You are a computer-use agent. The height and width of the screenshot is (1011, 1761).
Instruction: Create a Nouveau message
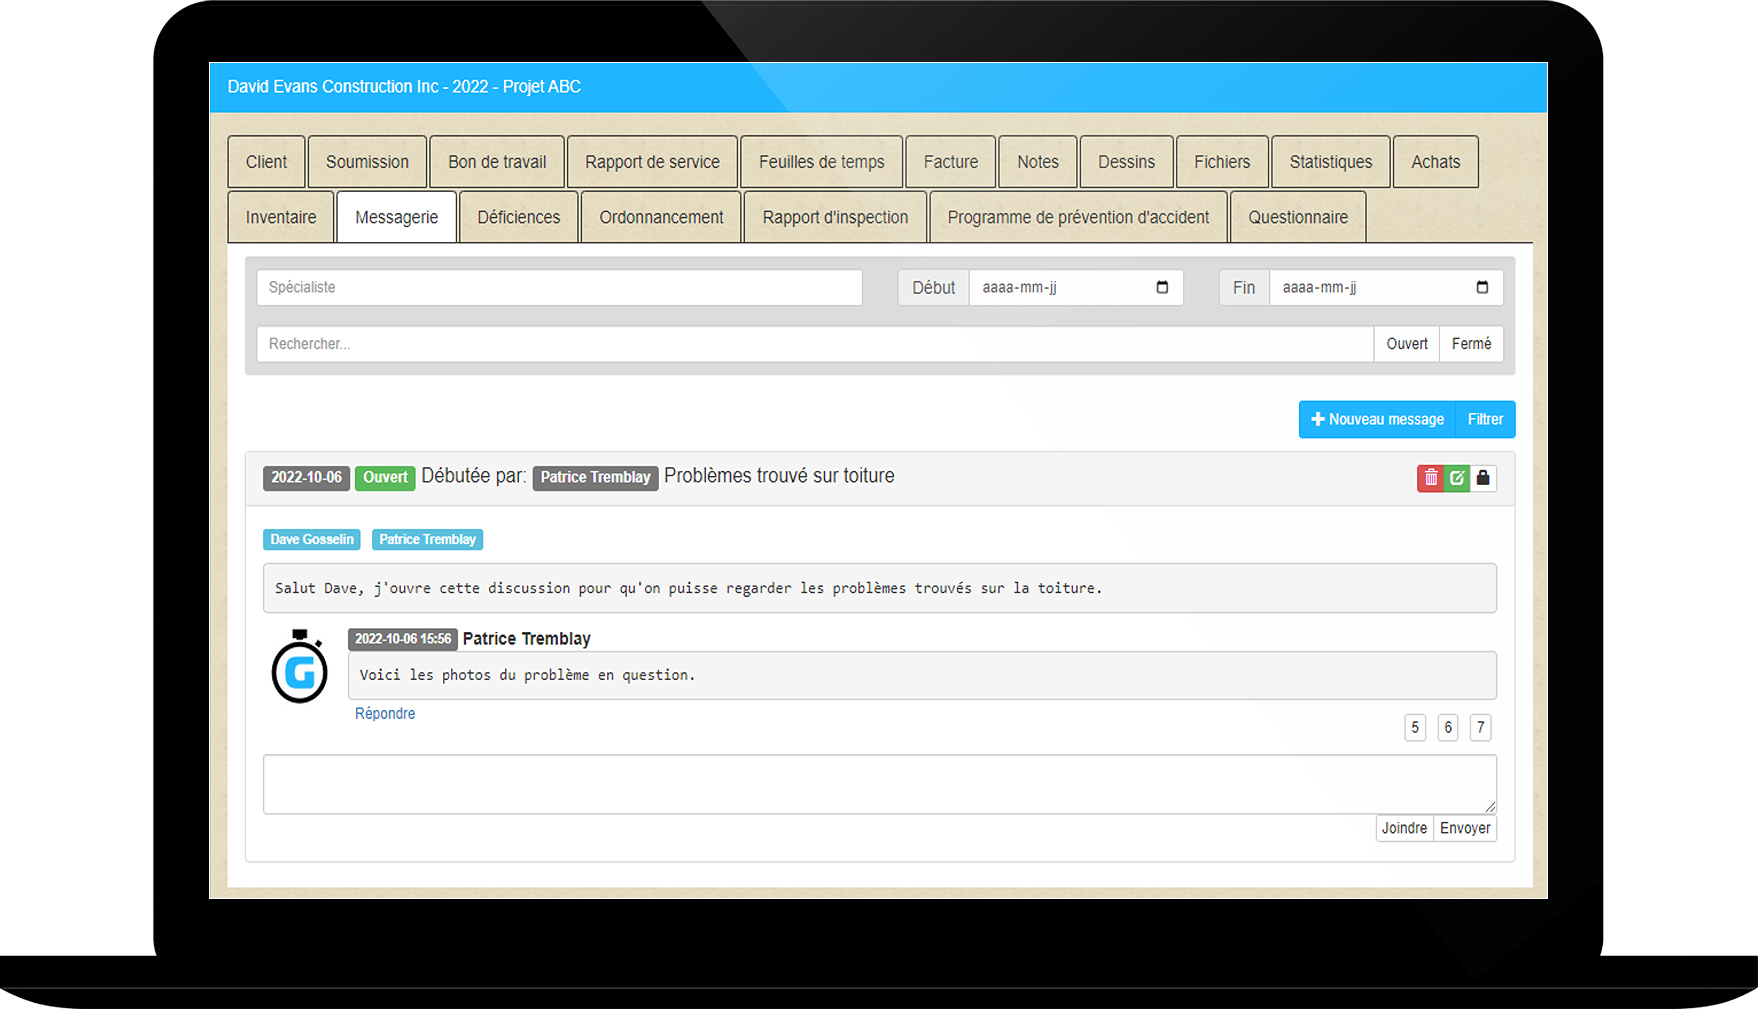click(x=1377, y=420)
